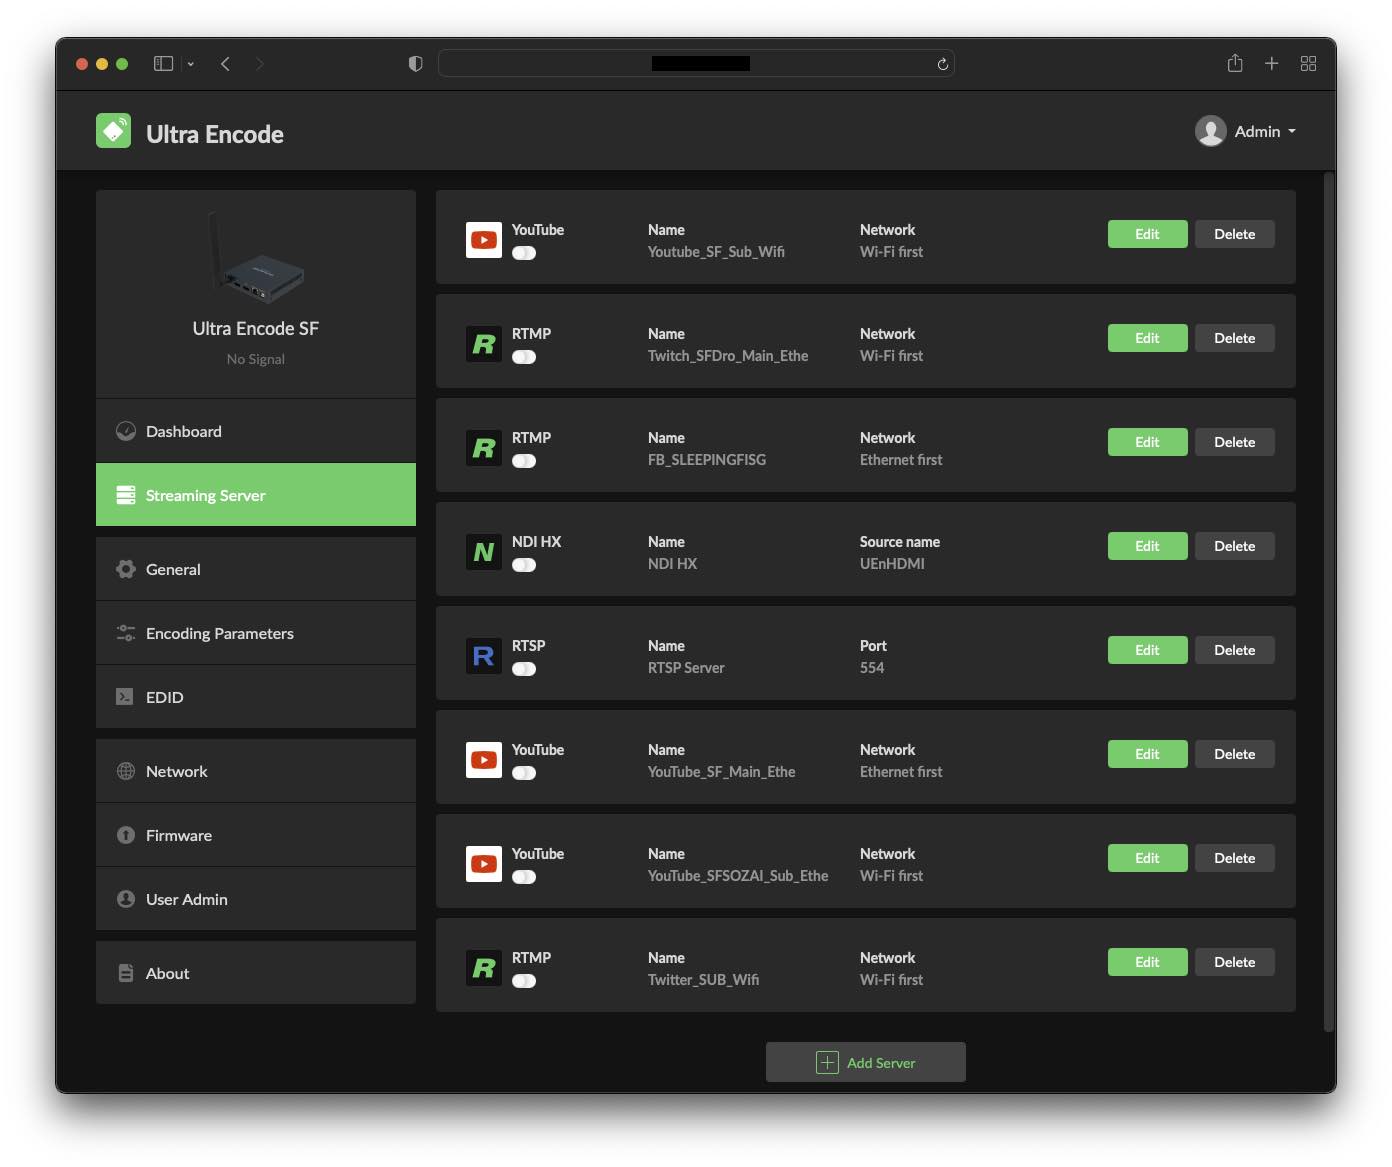The height and width of the screenshot is (1167, 1392).
Task: Click the Admin user avatar icon
Action: 1210,131
